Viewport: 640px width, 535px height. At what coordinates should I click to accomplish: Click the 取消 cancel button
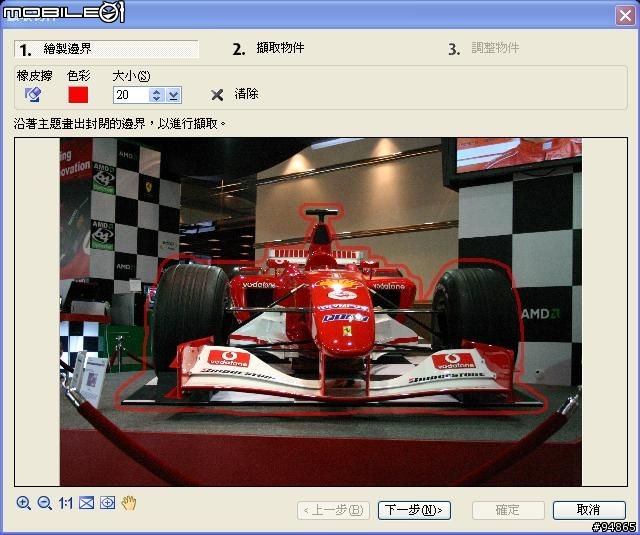pos(589,510)
